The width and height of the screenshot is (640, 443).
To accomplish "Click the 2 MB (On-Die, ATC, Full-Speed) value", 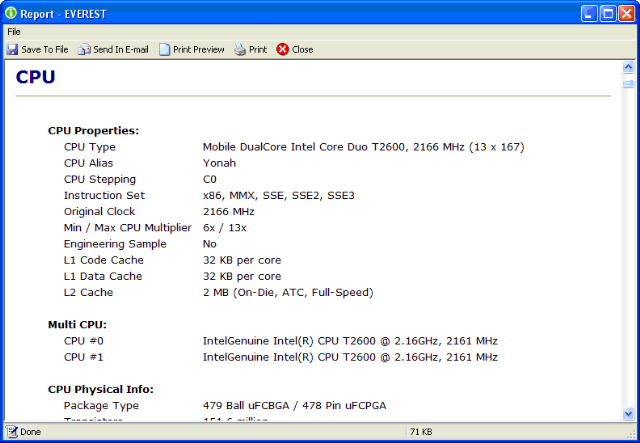I will pyautogui.click(x=288, y=293).
